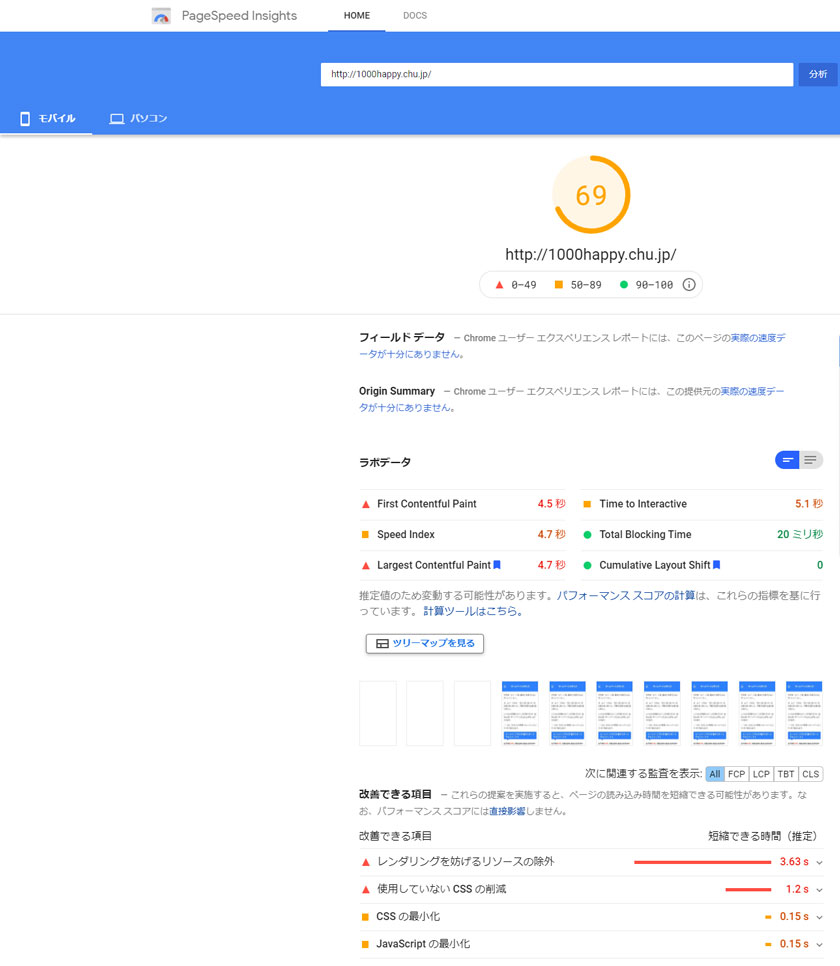Click the Largest Contentful Paint bookmark icon
The image size is (840, 966).
pos(497,565)
